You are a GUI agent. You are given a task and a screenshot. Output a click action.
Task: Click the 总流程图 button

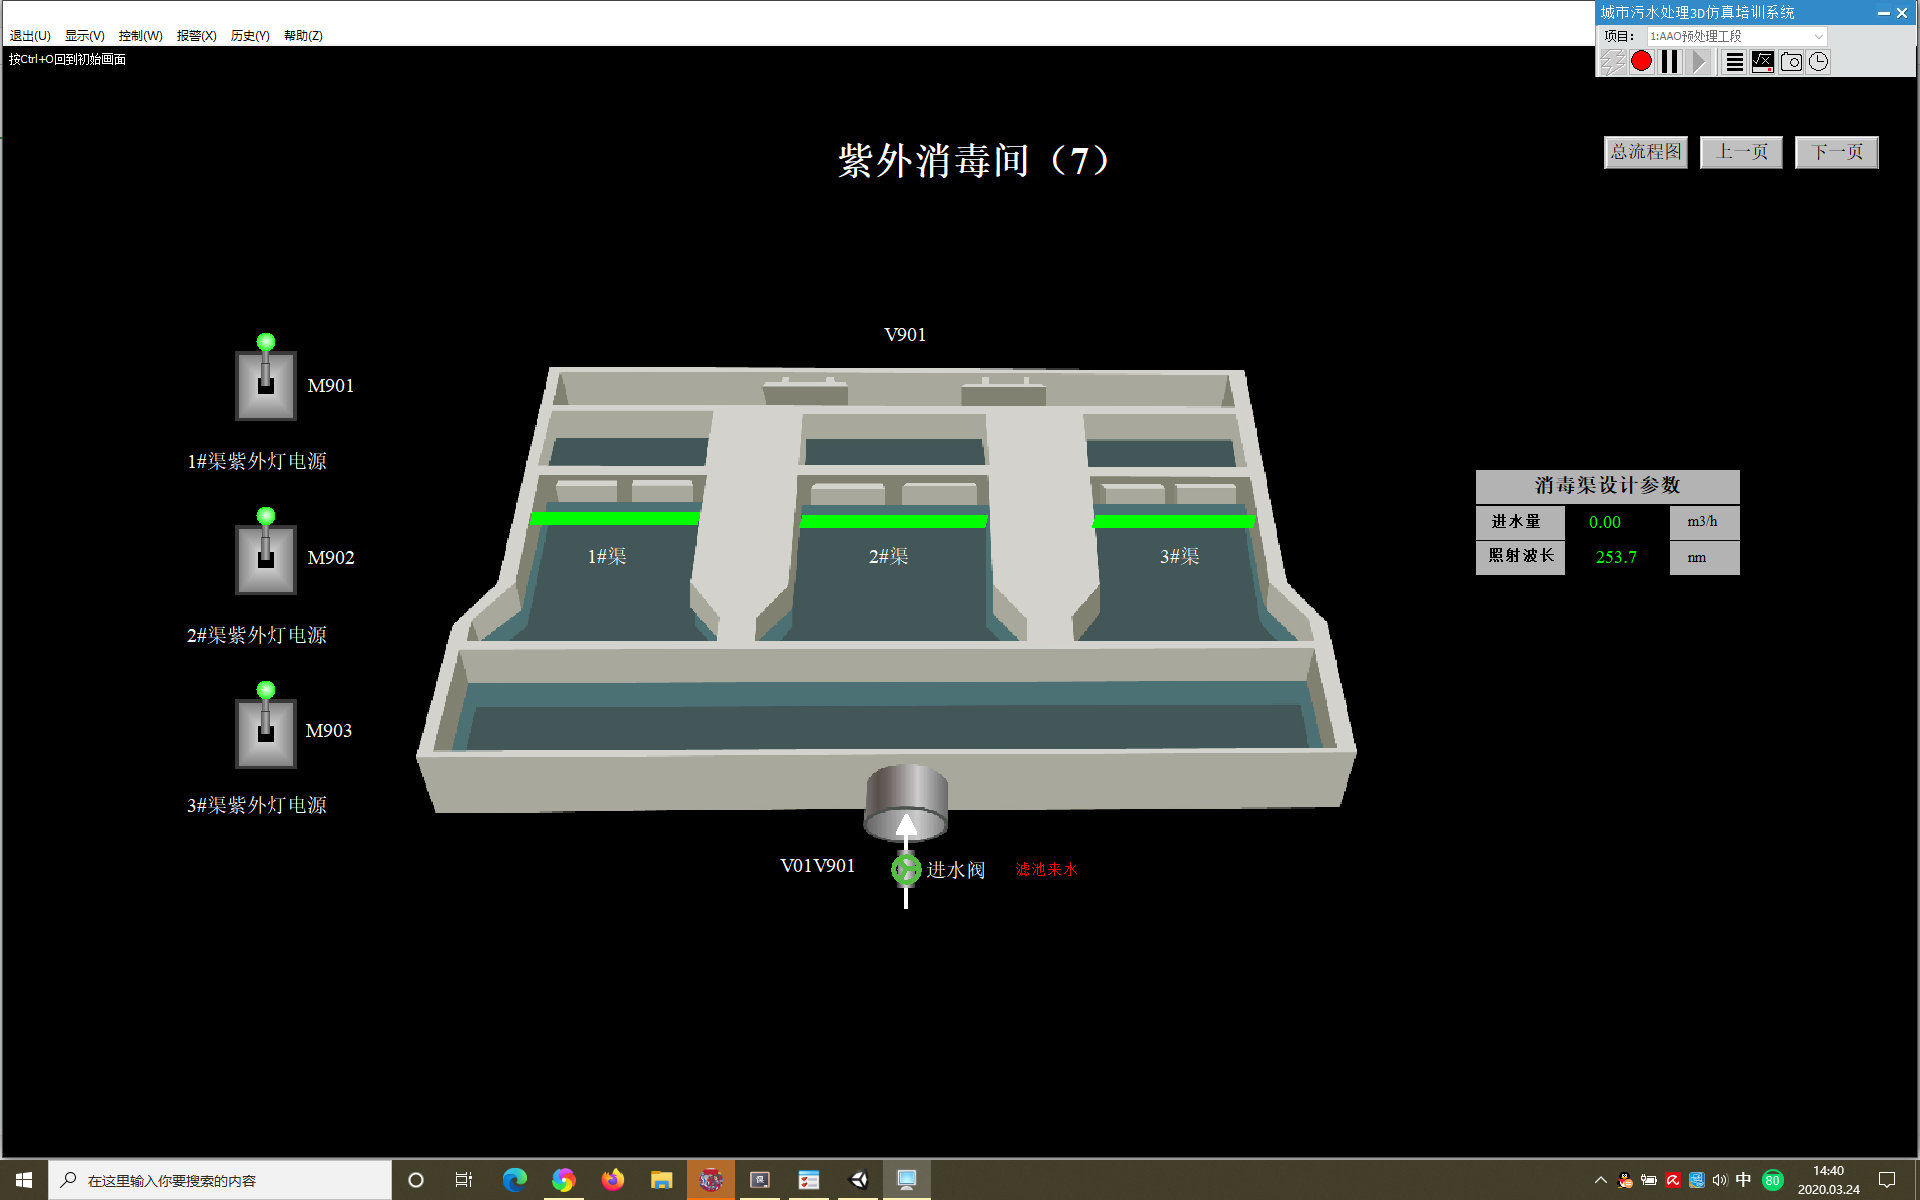1646,152
